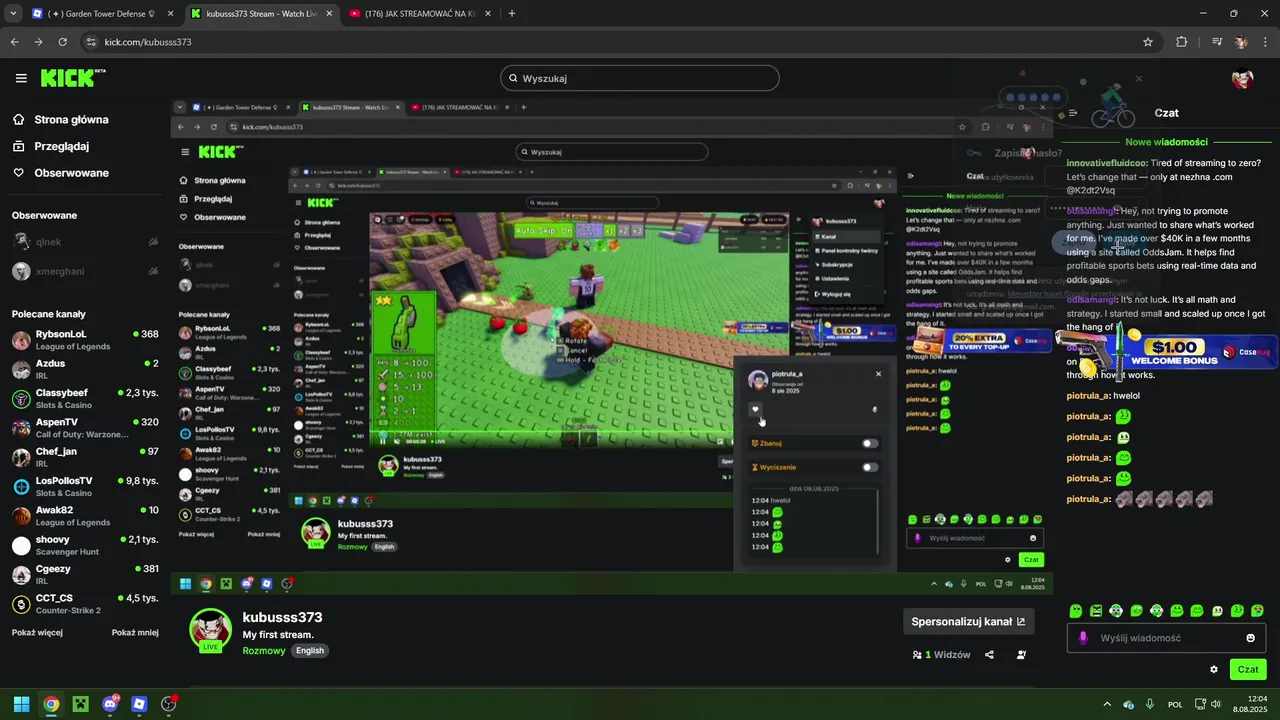The image size is (1280, 720).
Task: Open the POL language input switcher
Action: 1175,704
